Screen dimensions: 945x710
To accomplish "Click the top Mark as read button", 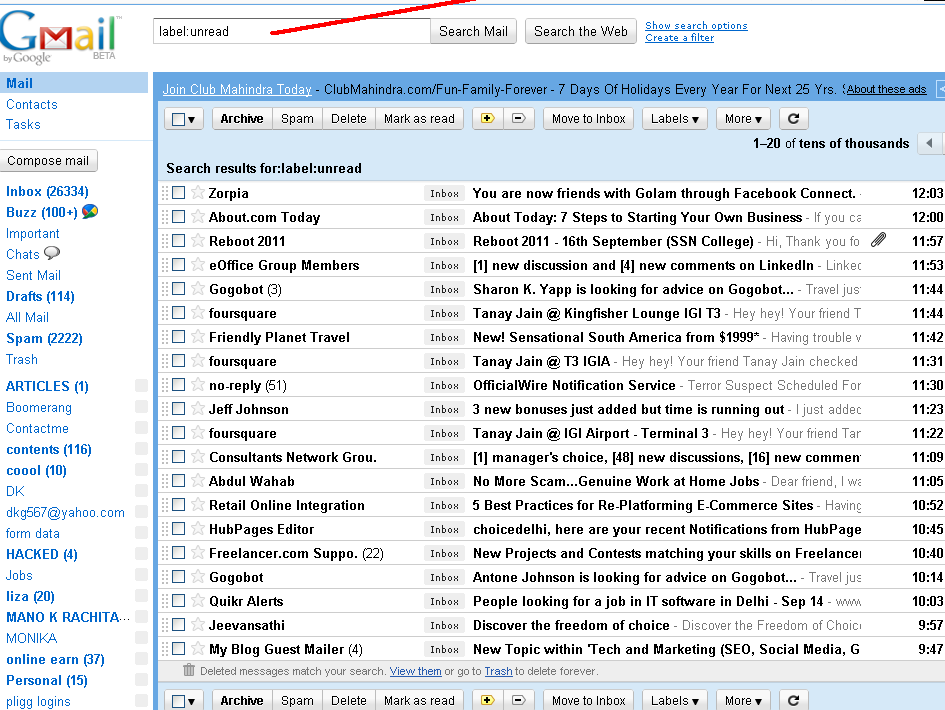I will point(419,119).
